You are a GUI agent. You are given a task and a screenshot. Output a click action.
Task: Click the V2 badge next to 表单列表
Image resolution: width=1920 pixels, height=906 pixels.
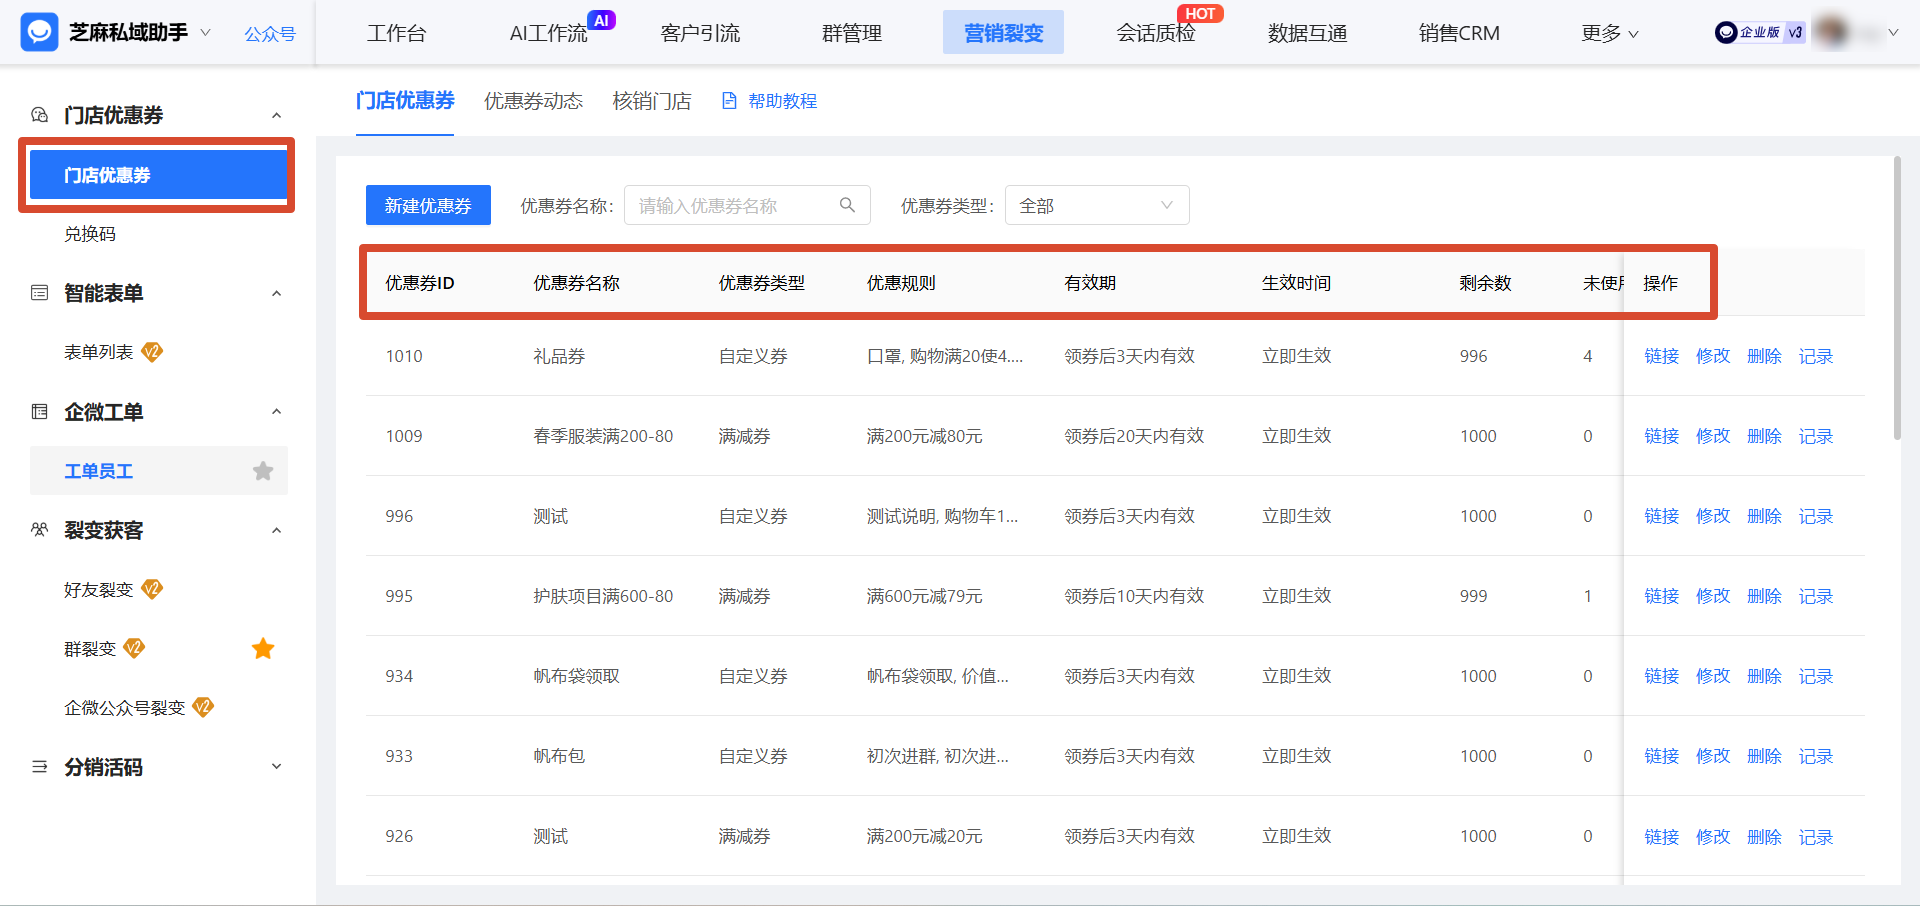click(152, 352)
